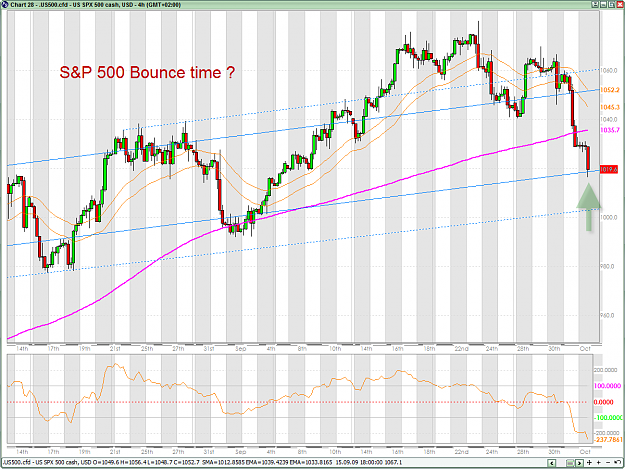Click the chart title text 'Chart 28 - .US500.cfd'

pos(39,5)
